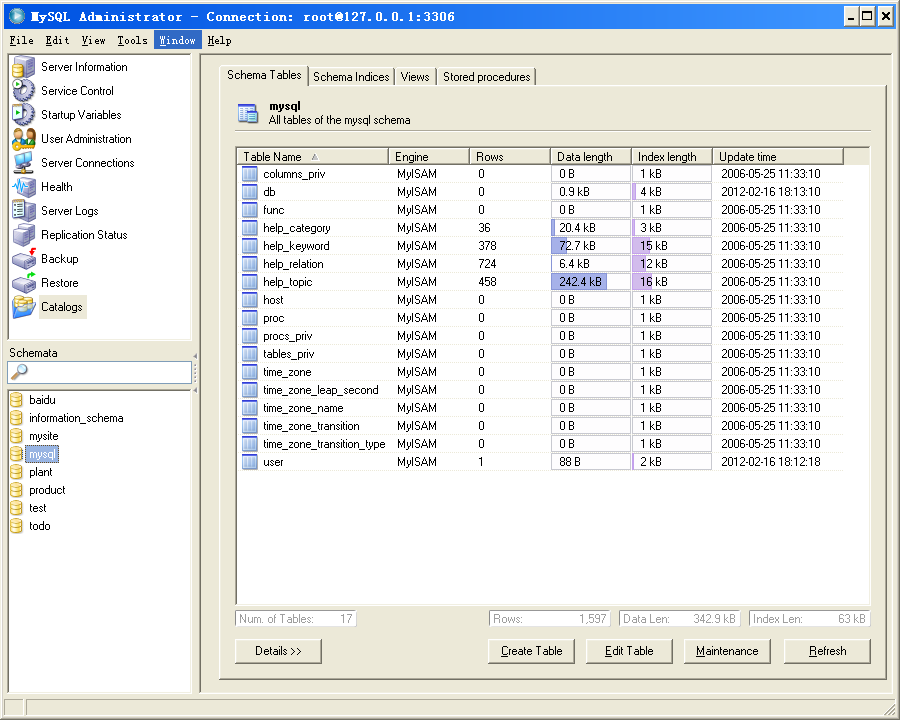Click the Catalogs label in sidebar
Image resolution: width=900 pixels, height=720 pixels.
[62, 307]
